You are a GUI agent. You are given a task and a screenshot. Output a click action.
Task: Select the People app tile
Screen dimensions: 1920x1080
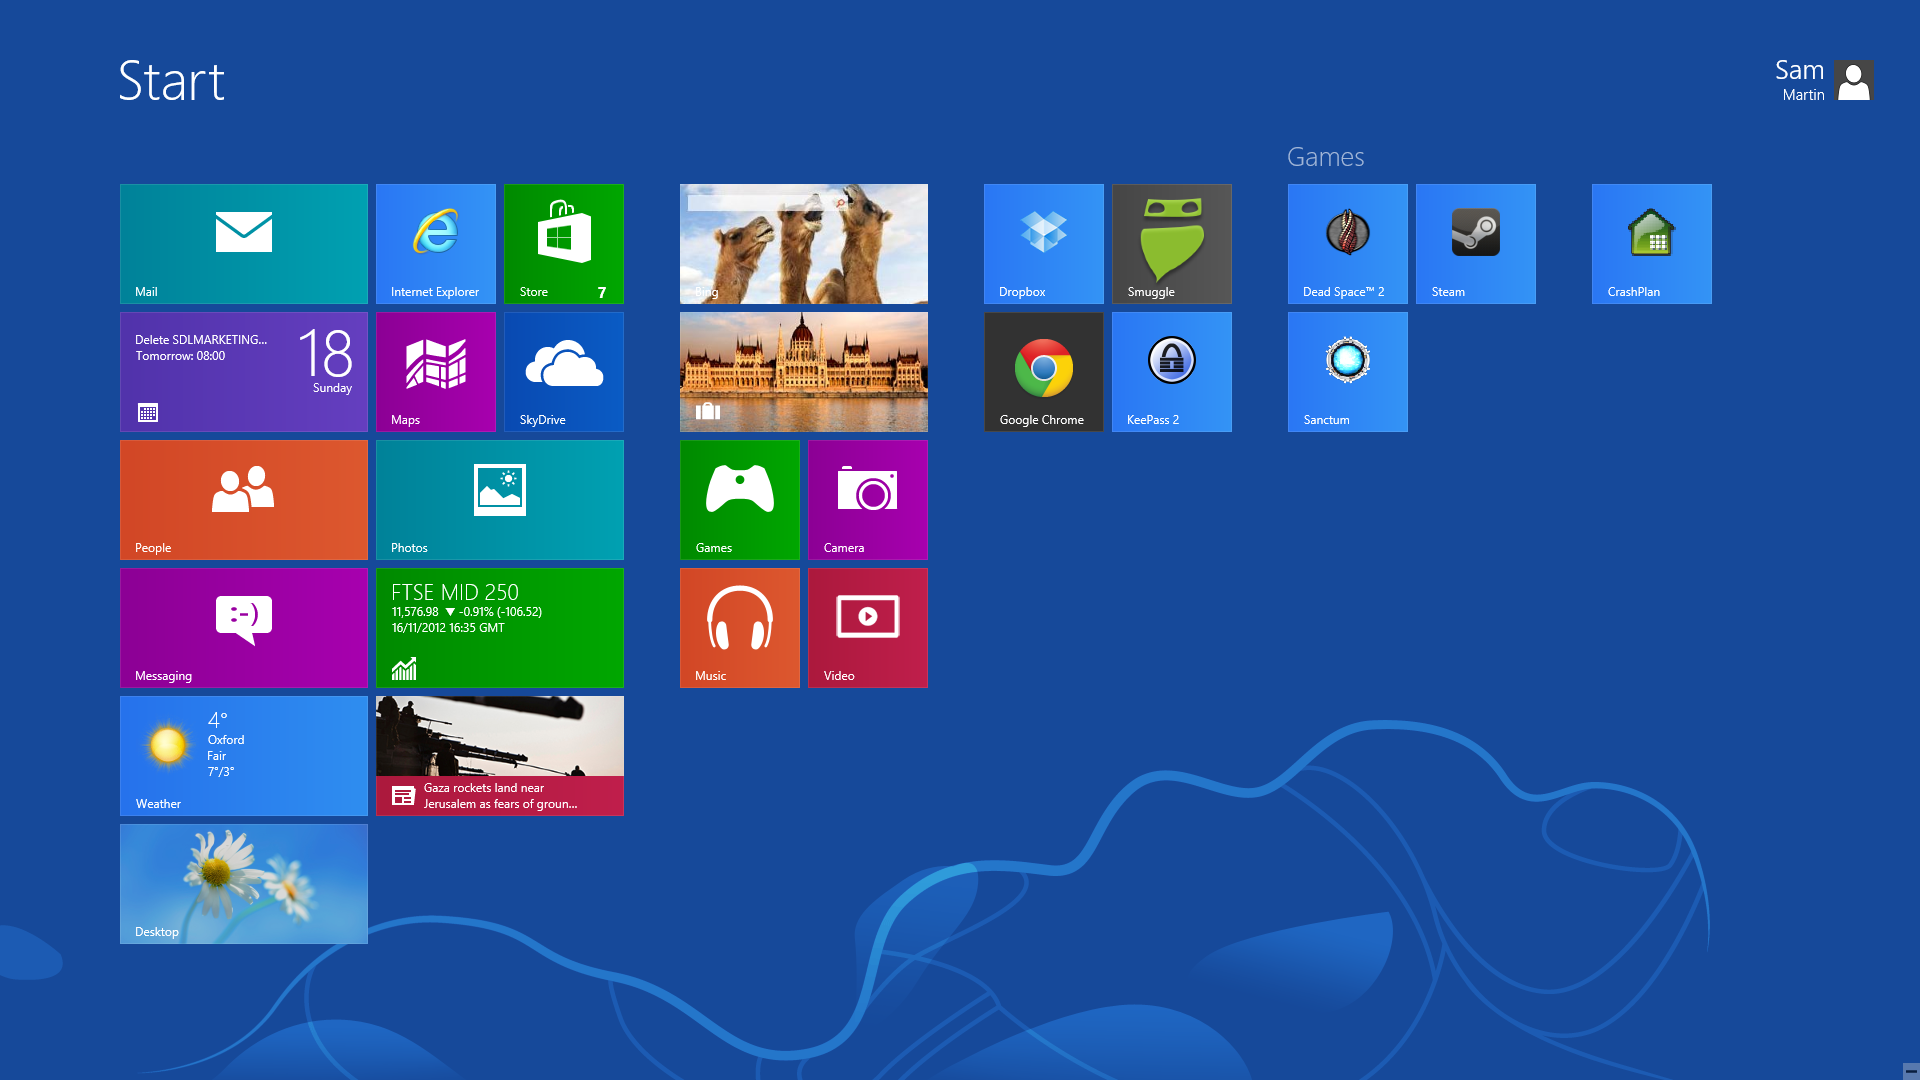point(244,500)
